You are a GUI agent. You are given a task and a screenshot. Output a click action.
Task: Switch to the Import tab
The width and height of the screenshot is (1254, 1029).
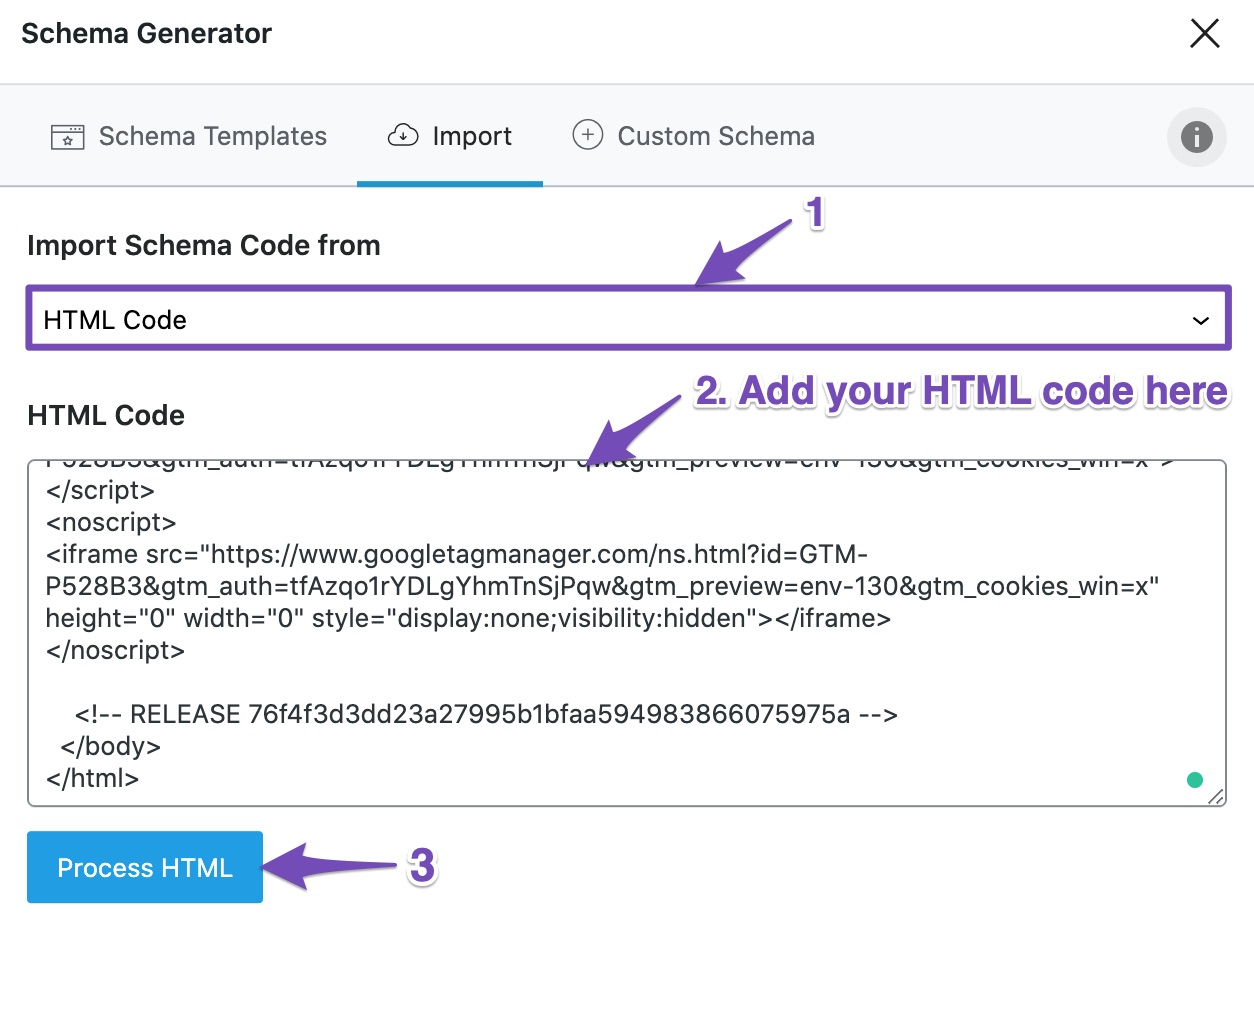pos(450,136)
